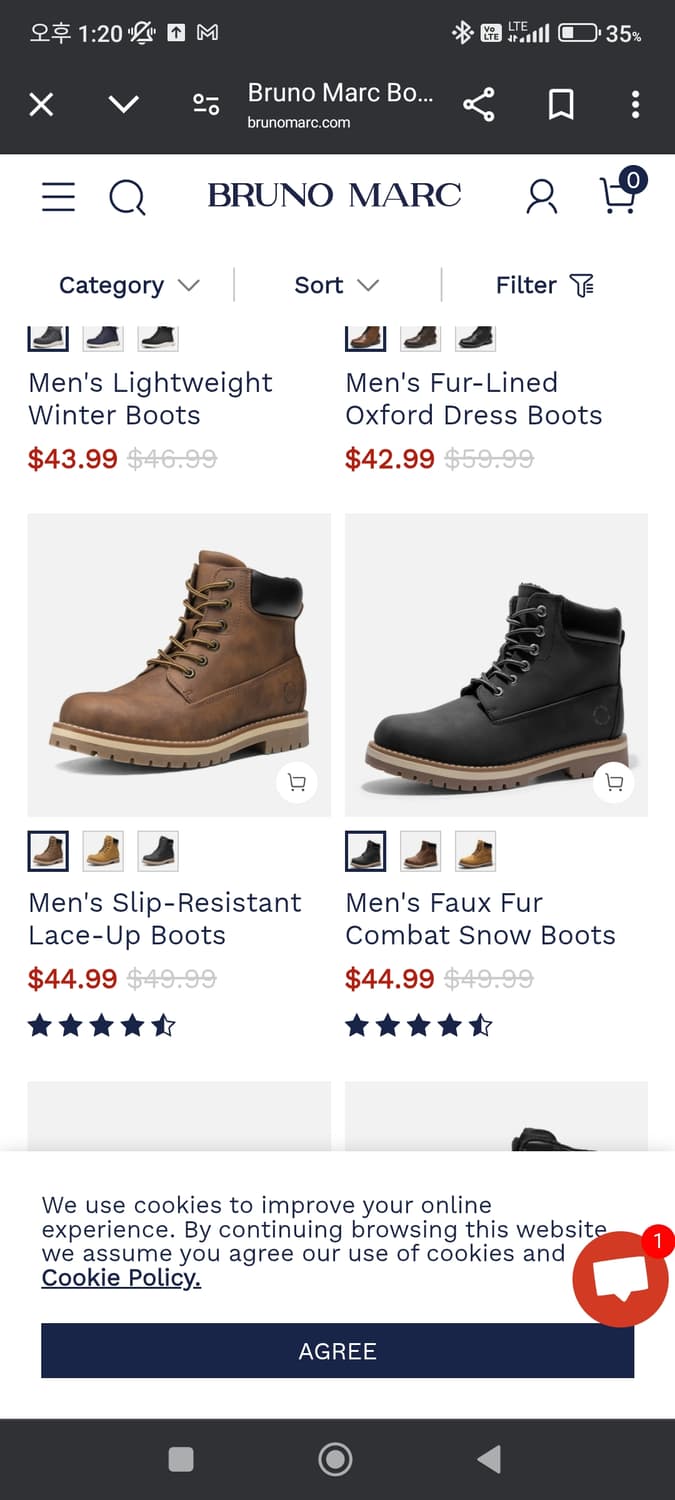Open the shopping cart icon
Image resolution: width=675 pixels, height=1500 pixels.
(619, 195)
